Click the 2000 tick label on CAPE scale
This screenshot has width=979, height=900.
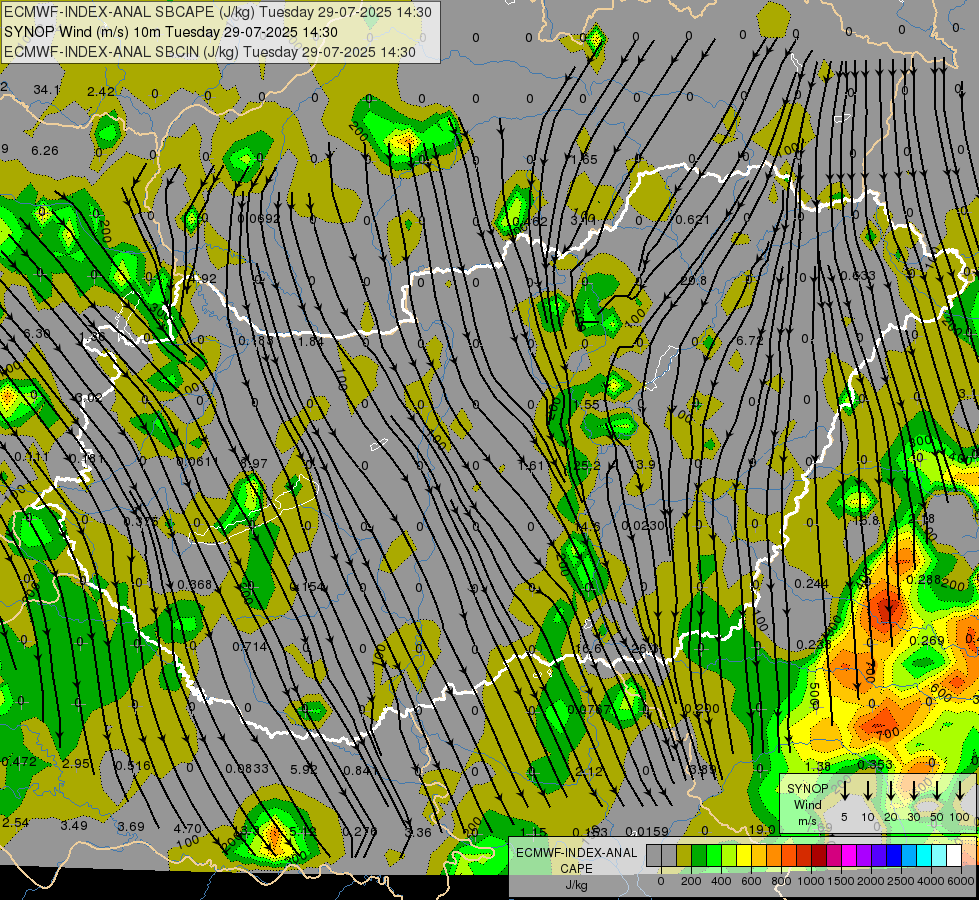(x=871, y=881)
